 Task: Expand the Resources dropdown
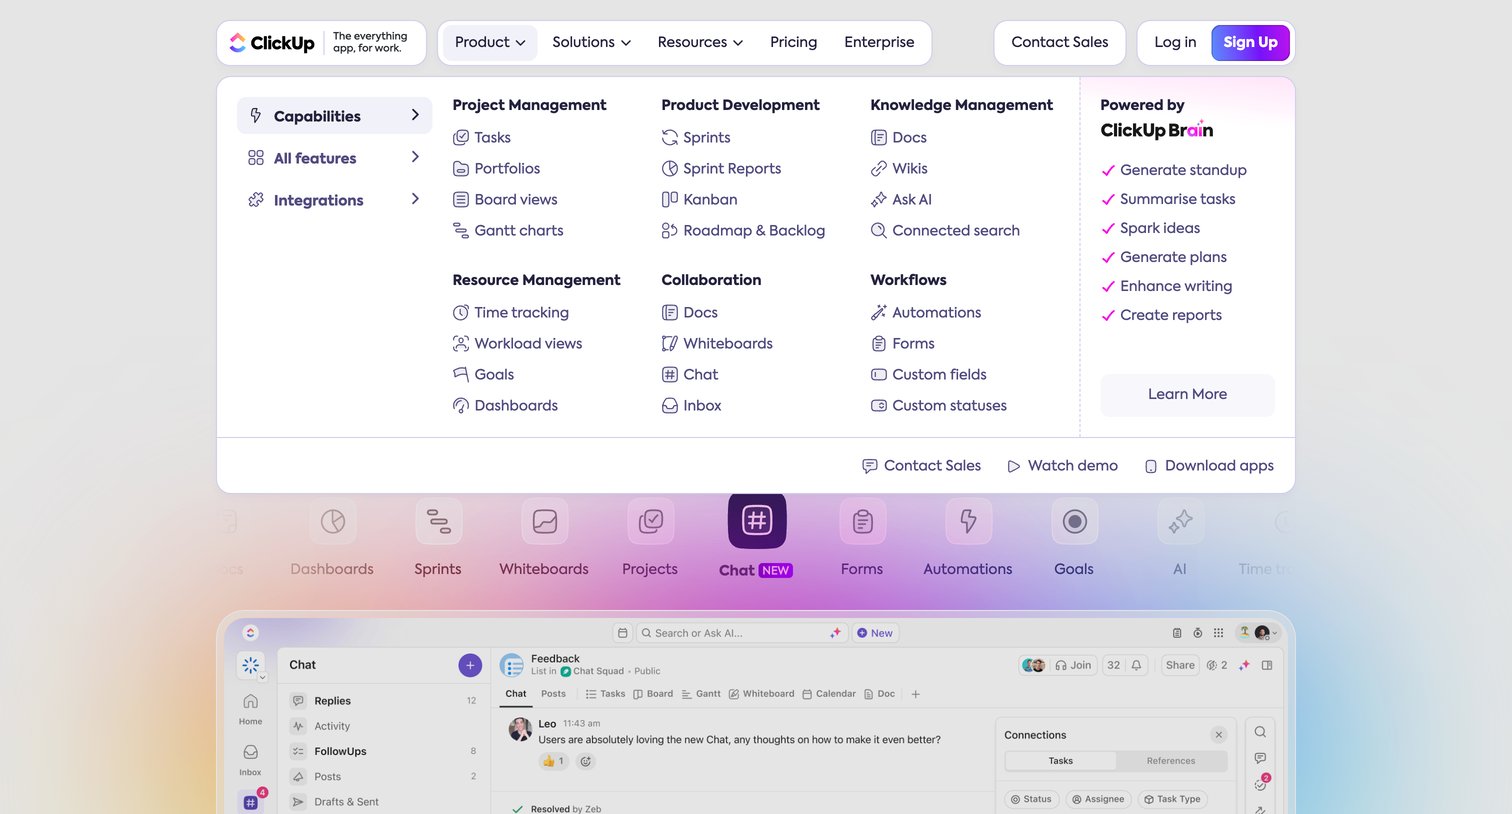700,43
